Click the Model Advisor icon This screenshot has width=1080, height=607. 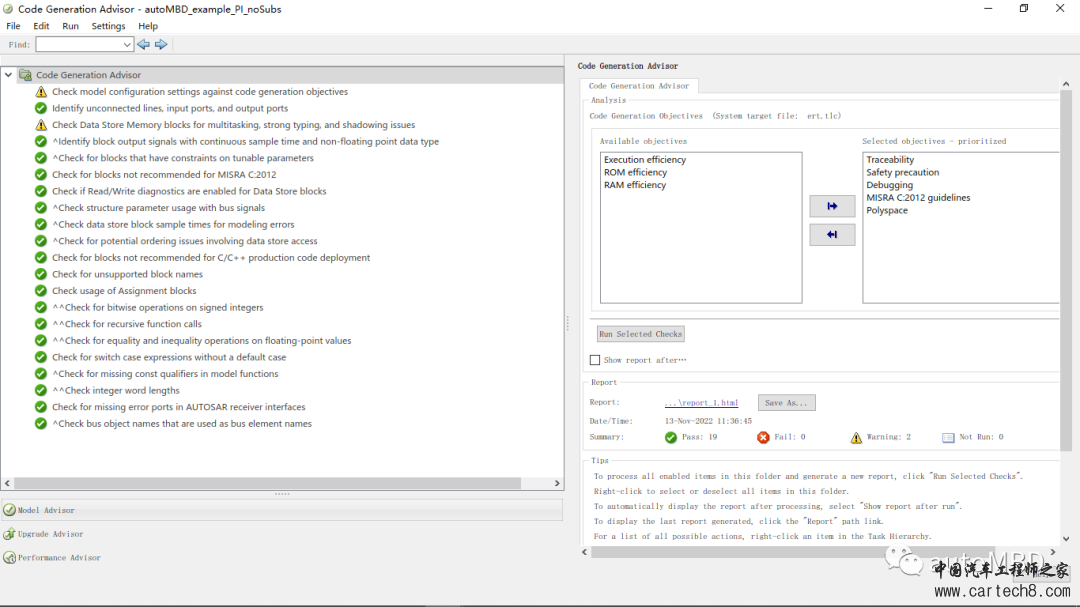click(x=10, y=511)
